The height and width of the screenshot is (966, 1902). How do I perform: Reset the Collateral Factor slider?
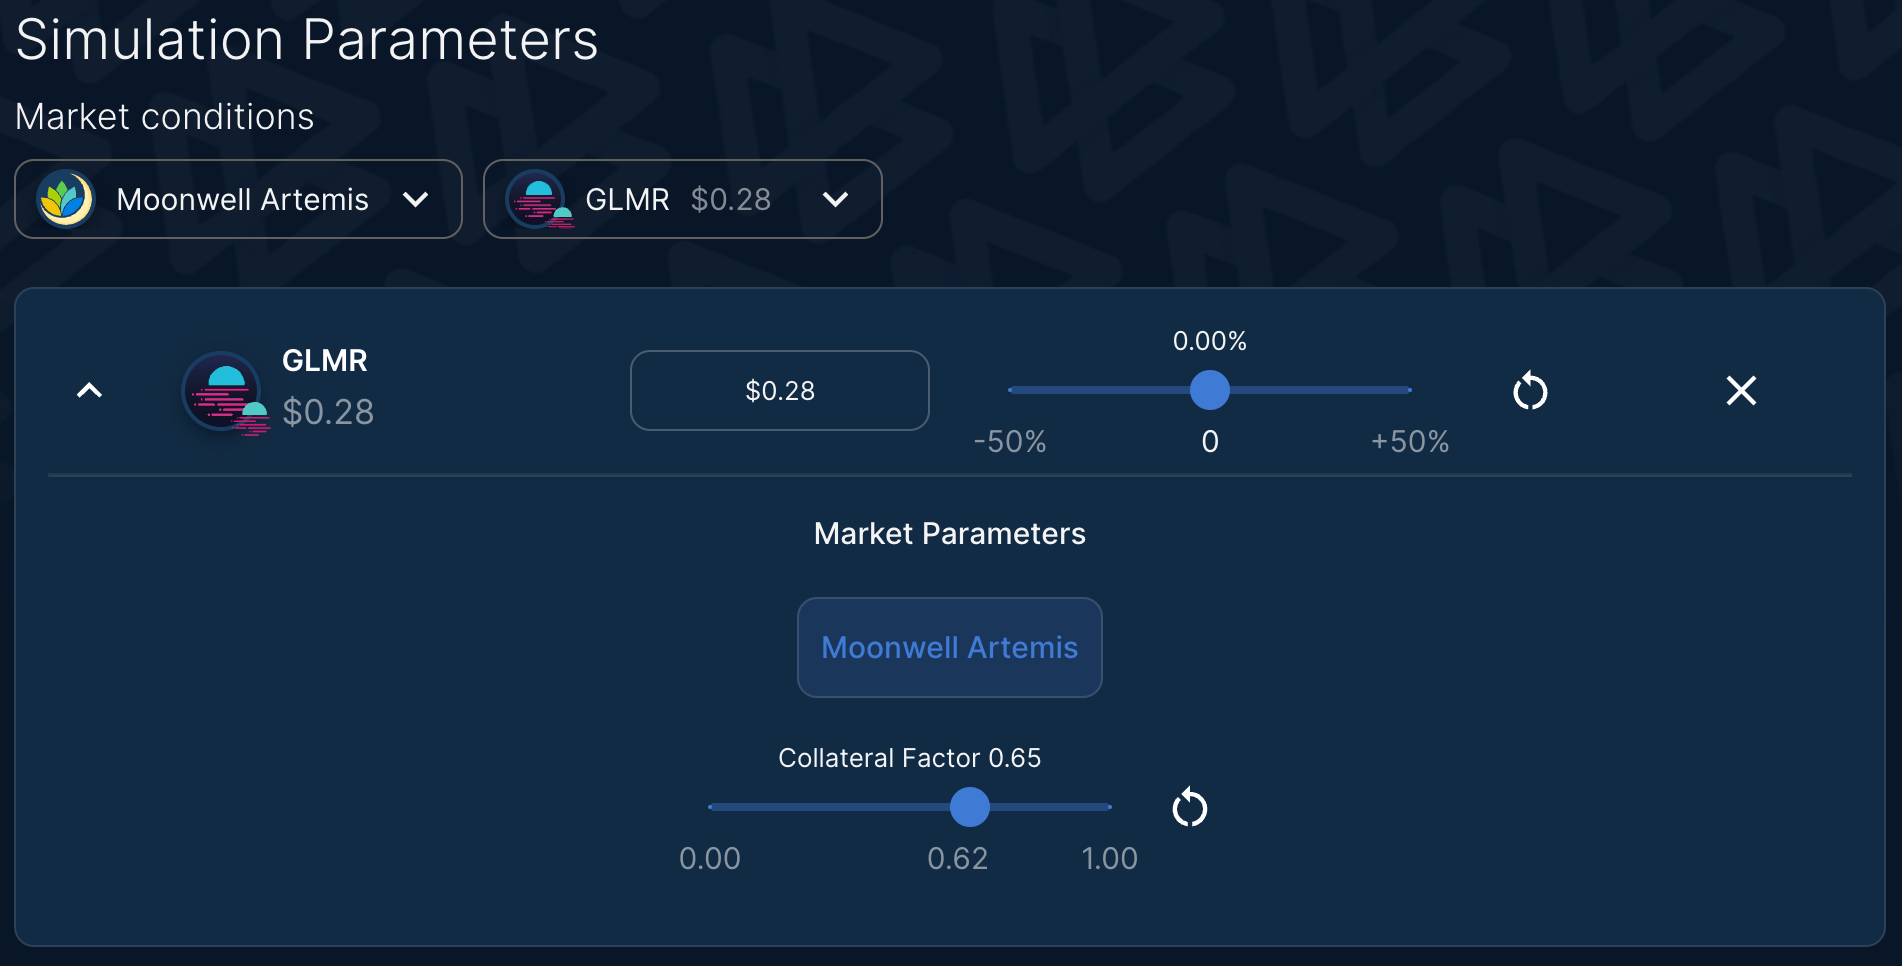pyautogui.click(x=1189, y=808)
